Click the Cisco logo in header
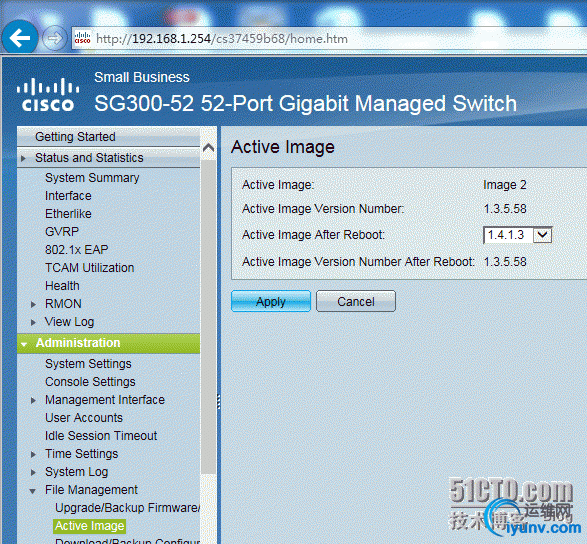Viewport: 587px width, 544px height. tap(48, 94)
